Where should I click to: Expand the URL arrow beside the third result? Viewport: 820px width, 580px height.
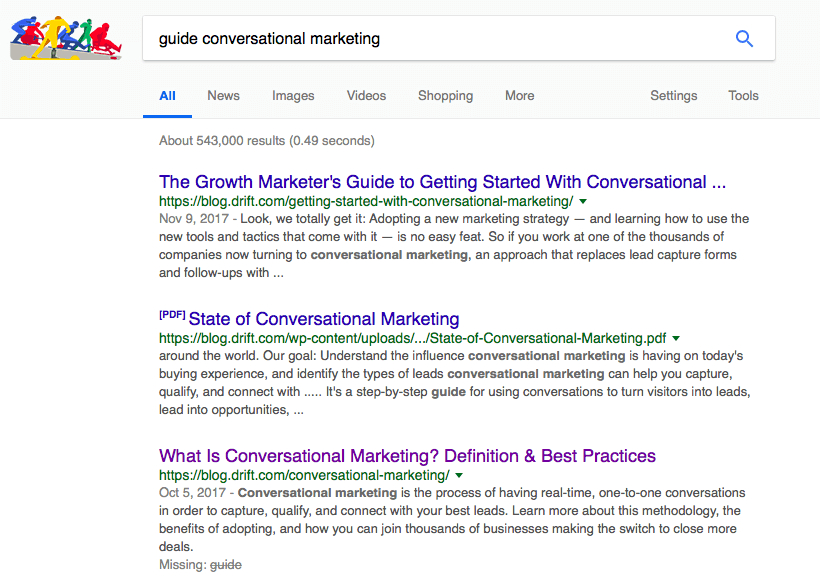pos(459,475)
